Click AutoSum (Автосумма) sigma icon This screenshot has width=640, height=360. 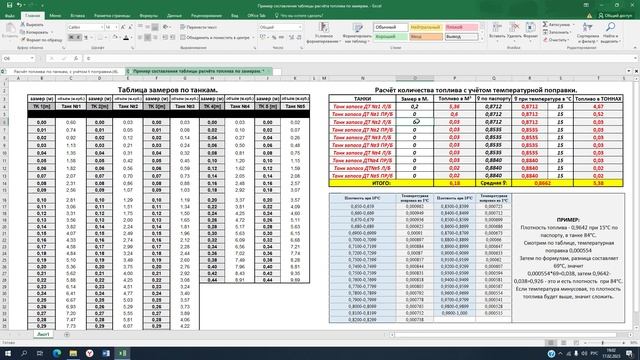[x=545, y=25]
